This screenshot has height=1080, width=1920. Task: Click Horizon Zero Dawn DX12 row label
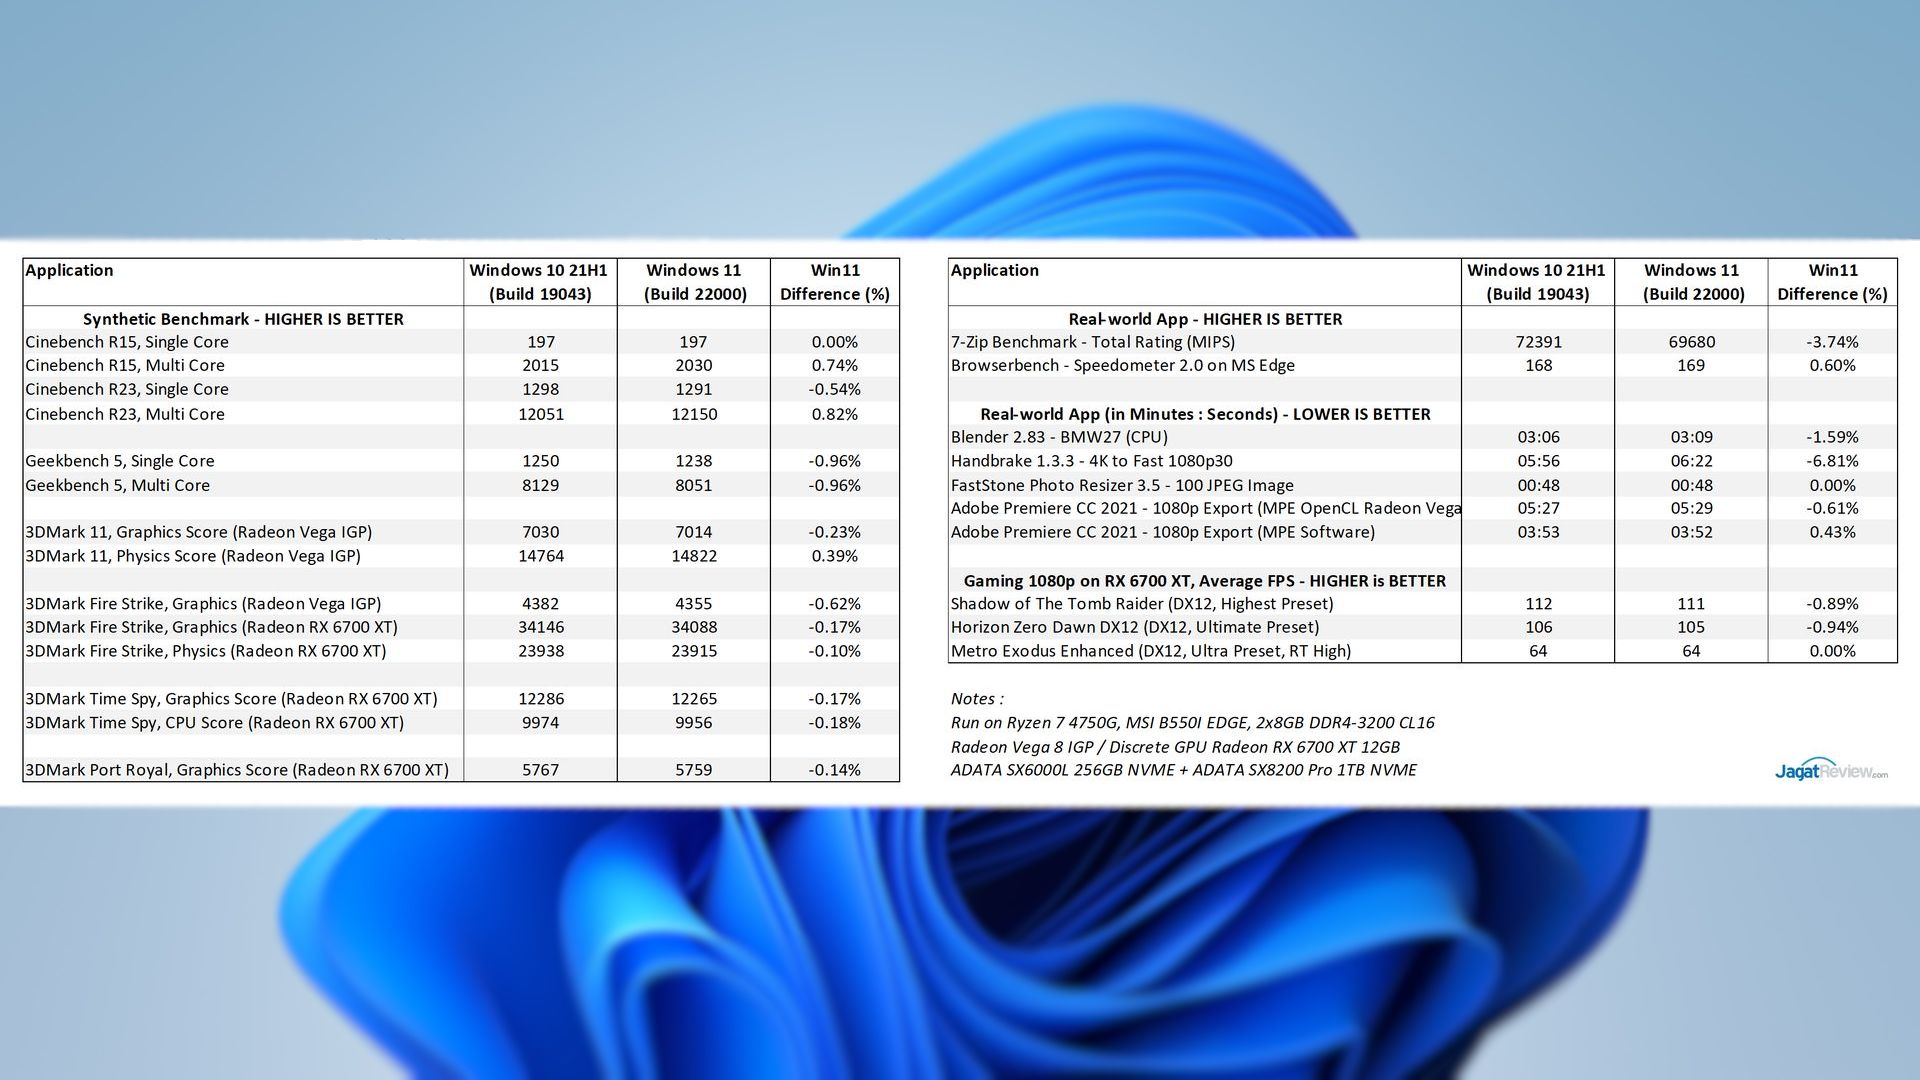[1134, 627]
